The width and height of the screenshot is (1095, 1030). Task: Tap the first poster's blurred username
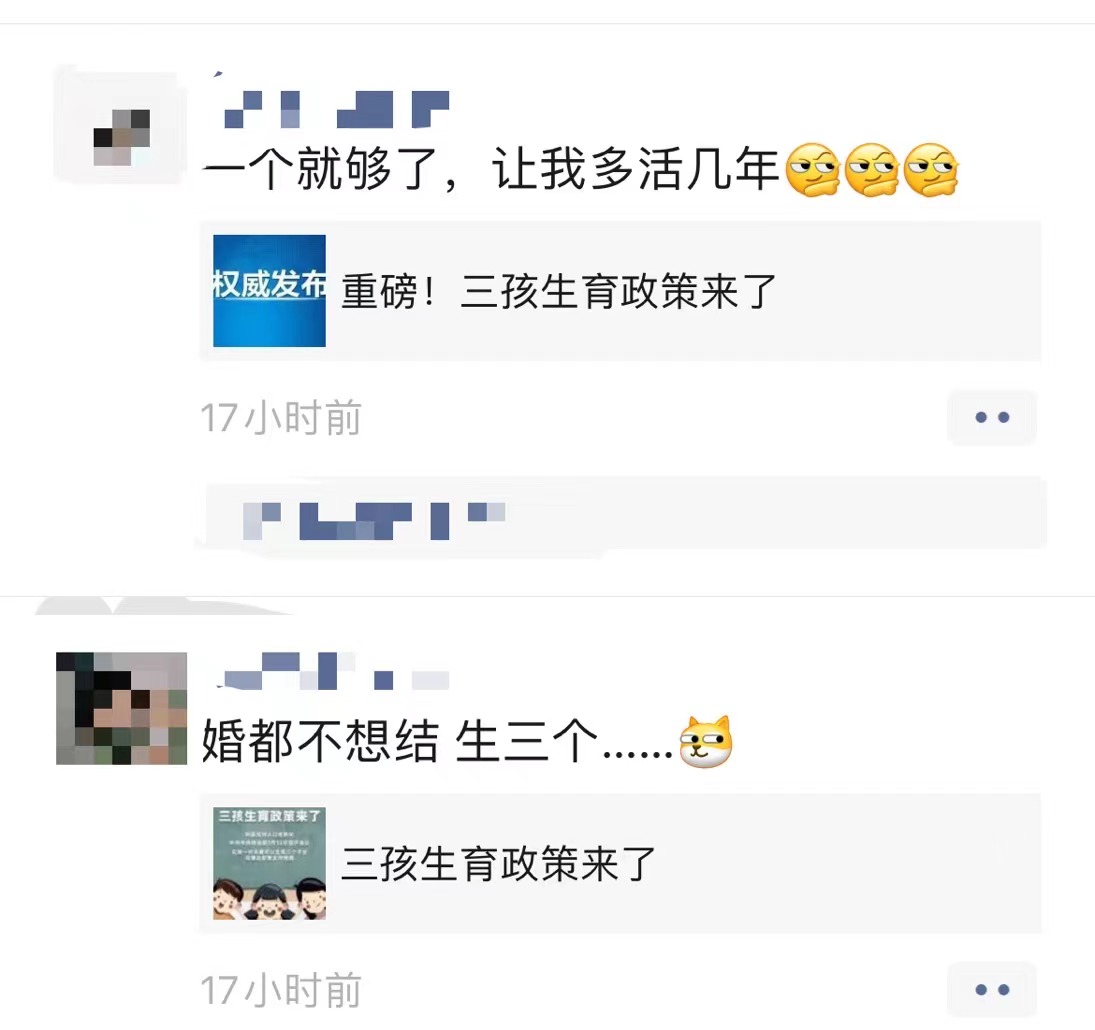[x=335, y=109]
